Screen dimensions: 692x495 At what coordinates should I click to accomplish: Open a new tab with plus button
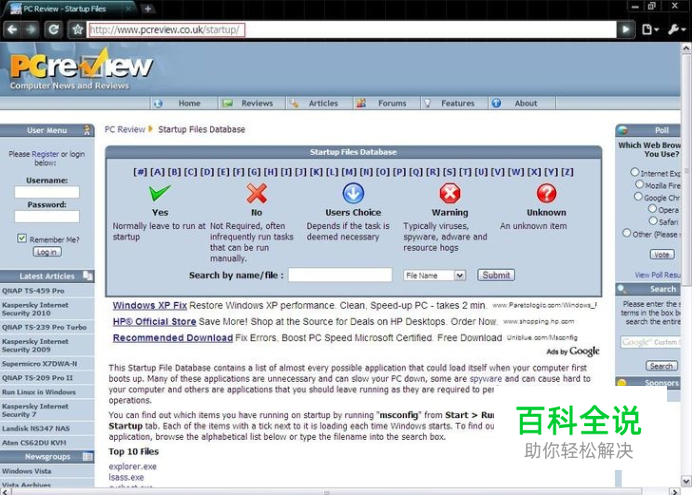147,8
